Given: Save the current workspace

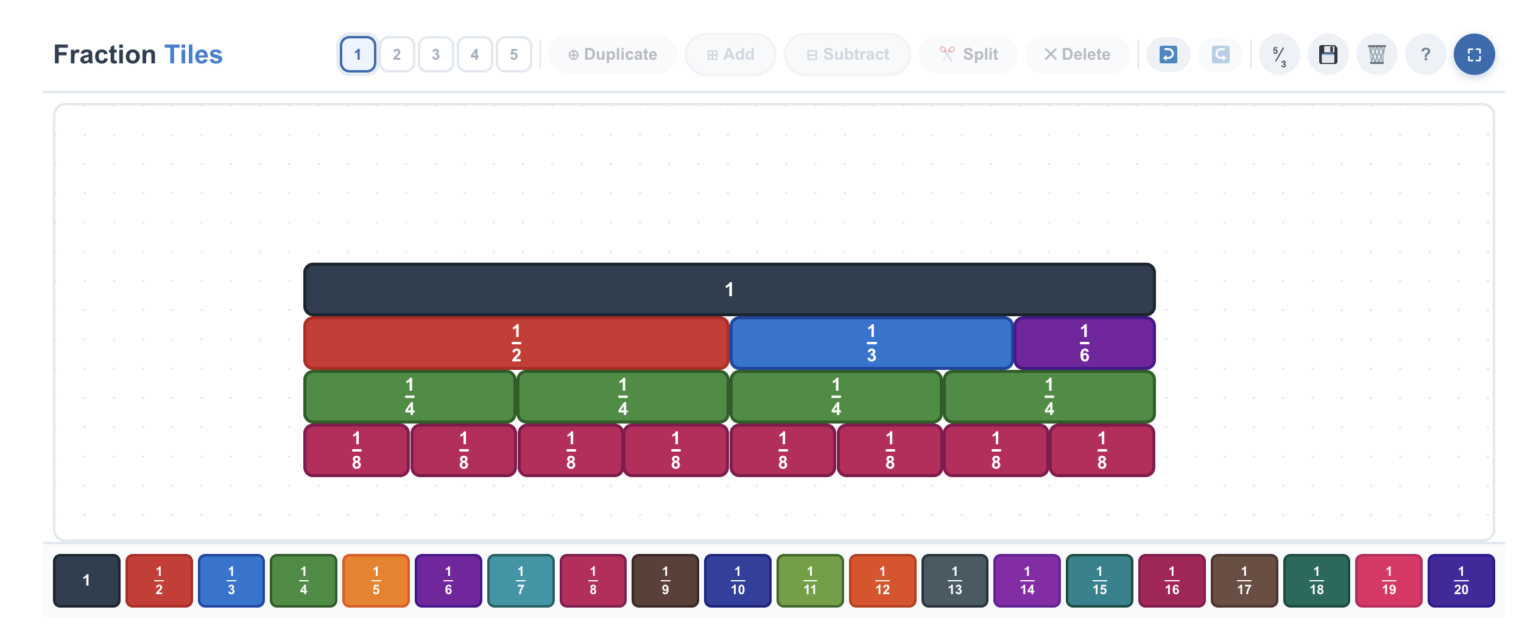Looking at the screenshot, I should tap(1328, 54).
